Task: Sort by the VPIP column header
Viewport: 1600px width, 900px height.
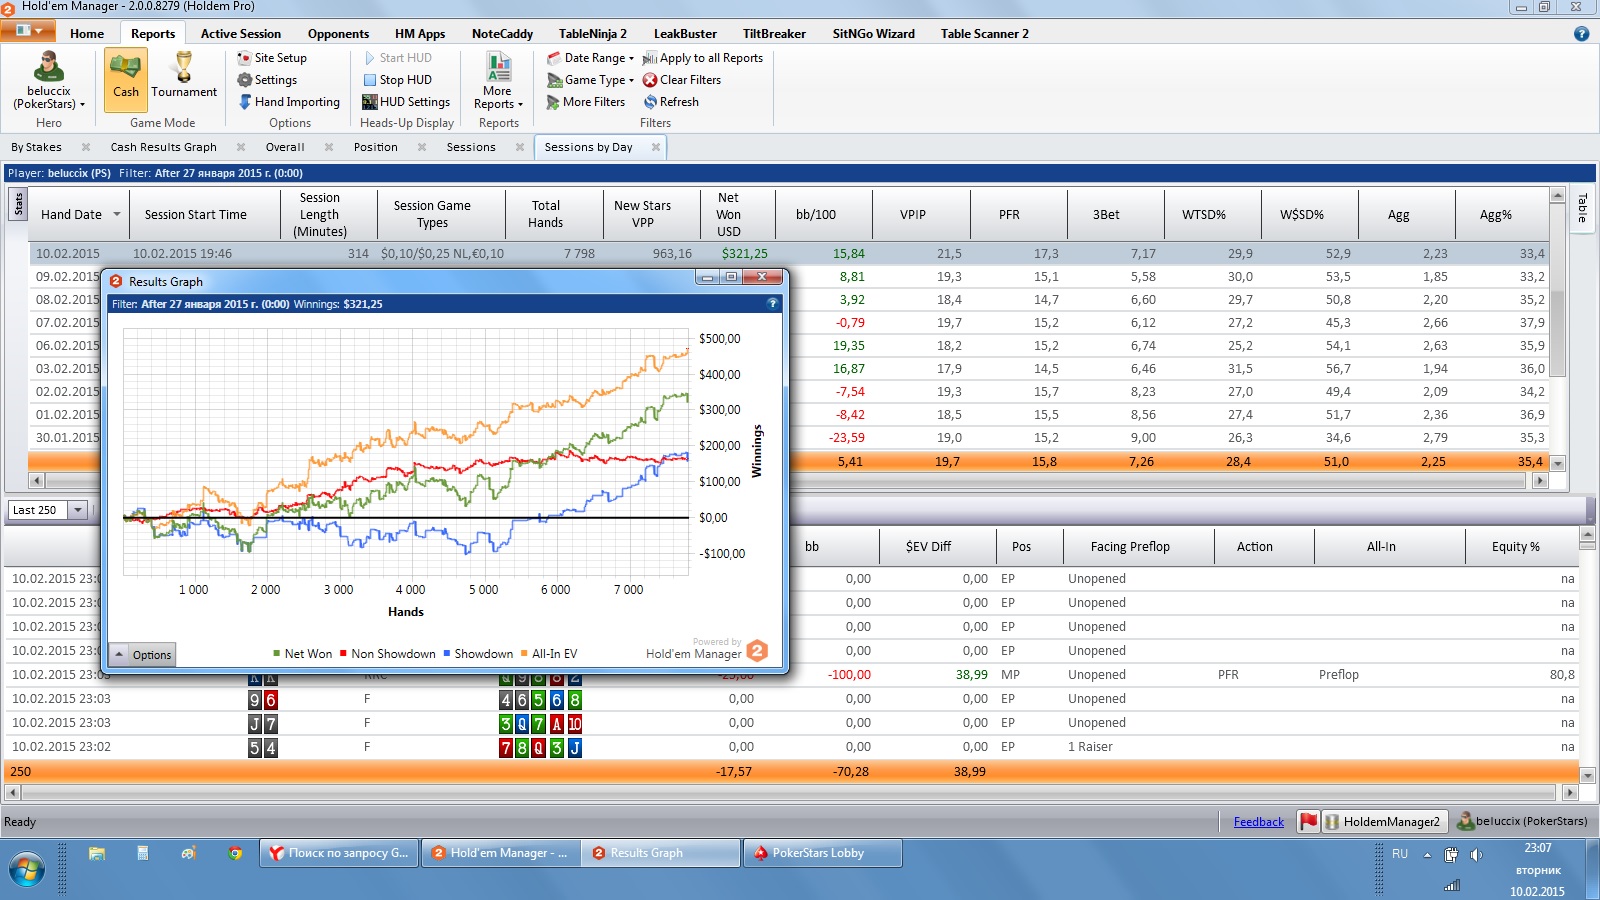Action: [x=920, y=214]
